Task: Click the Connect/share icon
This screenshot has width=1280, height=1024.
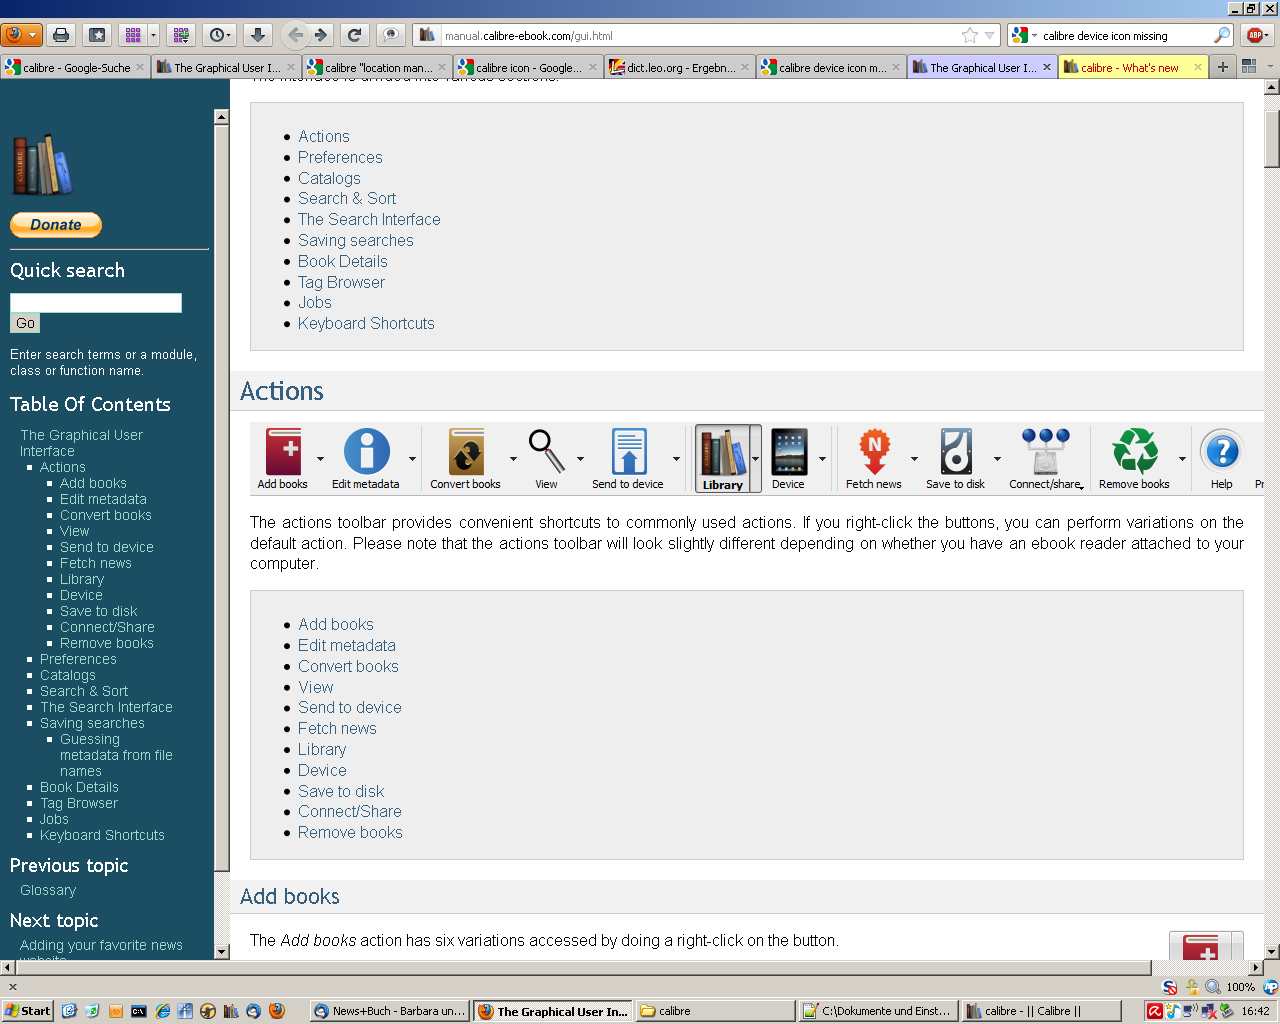Action: click(1045, 451)
